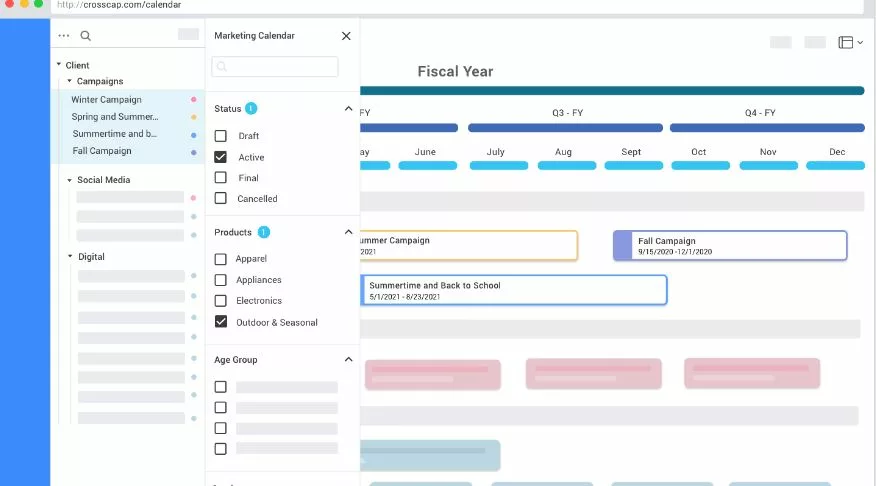Open the Fall Campaign calendar bar
This screenshot has width=876, height=486.
pos(730,246)
